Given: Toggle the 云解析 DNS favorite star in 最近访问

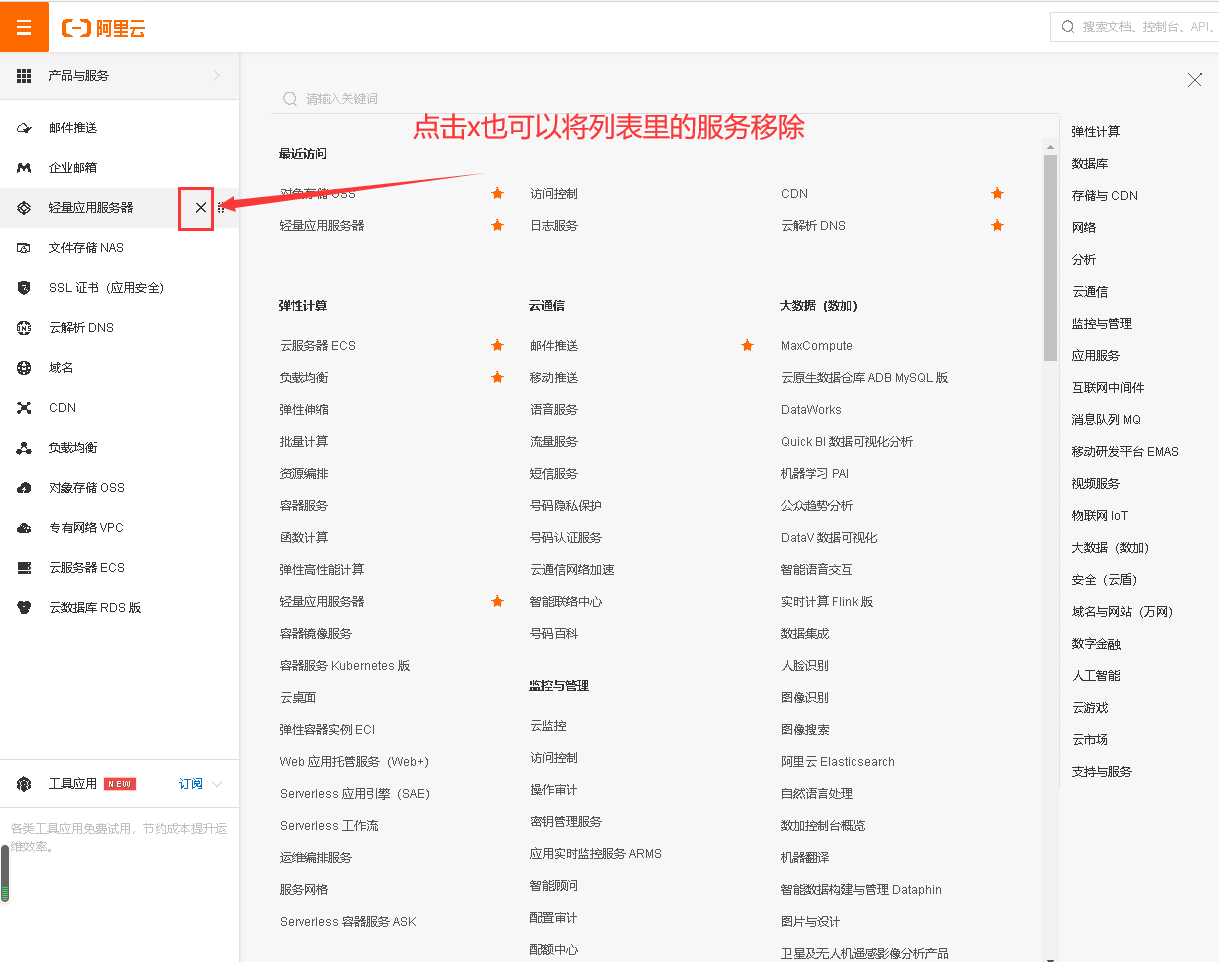Looking at the screenshot, I should click(x=997, y=226).
